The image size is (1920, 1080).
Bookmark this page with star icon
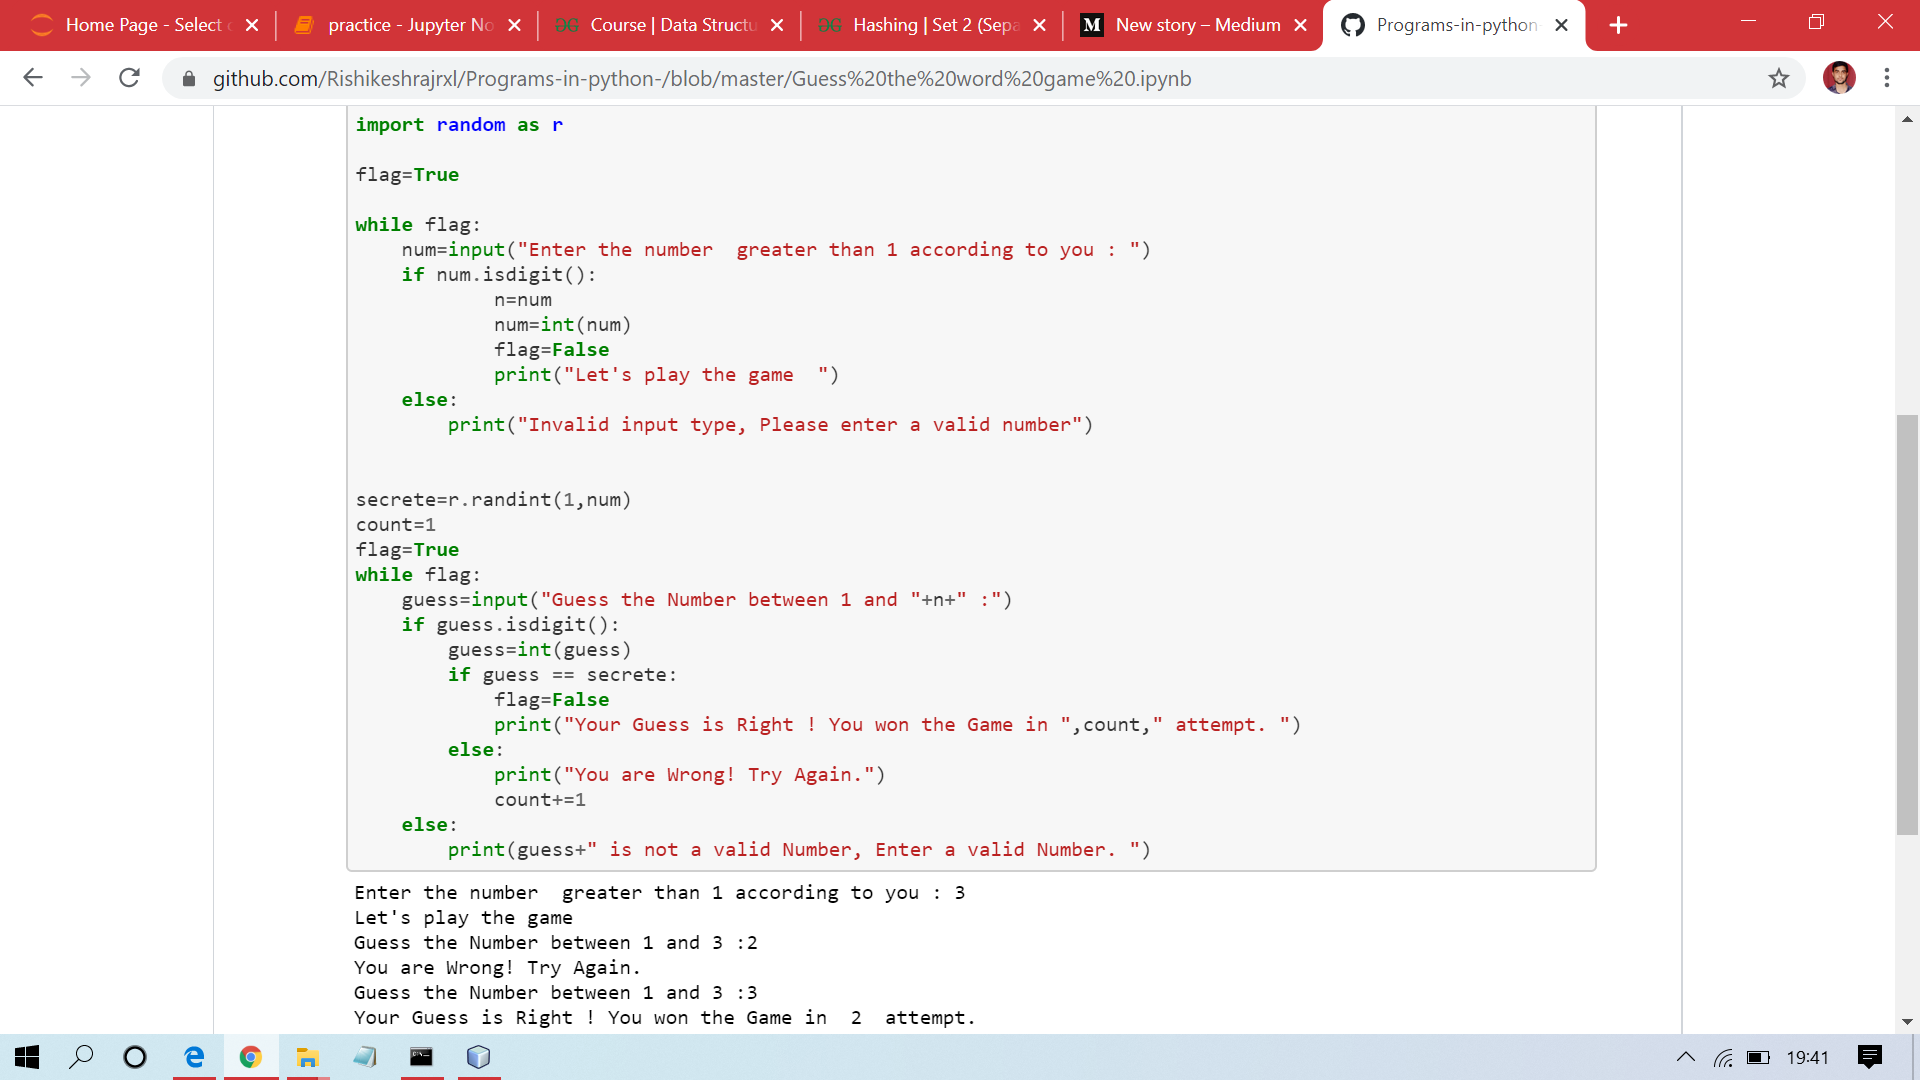click(x=1778, y=78)
